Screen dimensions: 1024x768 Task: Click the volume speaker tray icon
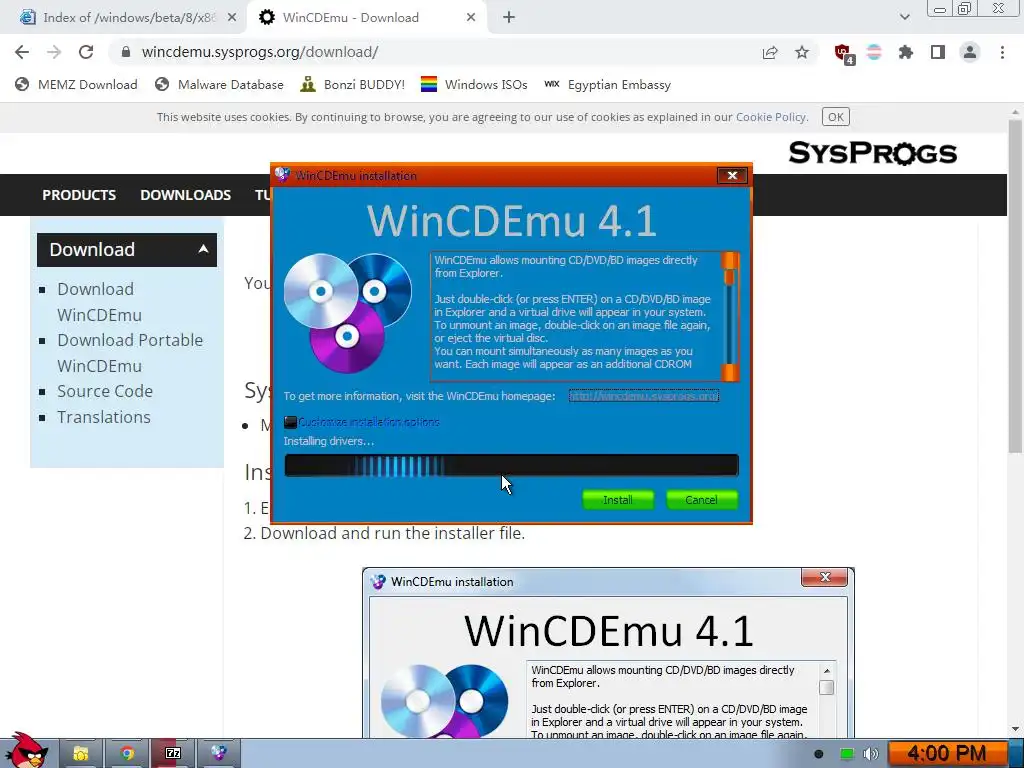click(871, 754)
